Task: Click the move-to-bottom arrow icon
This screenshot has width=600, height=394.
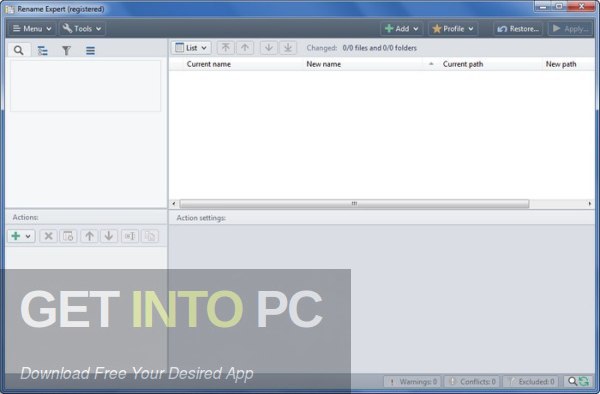Action: click(288, 48)
